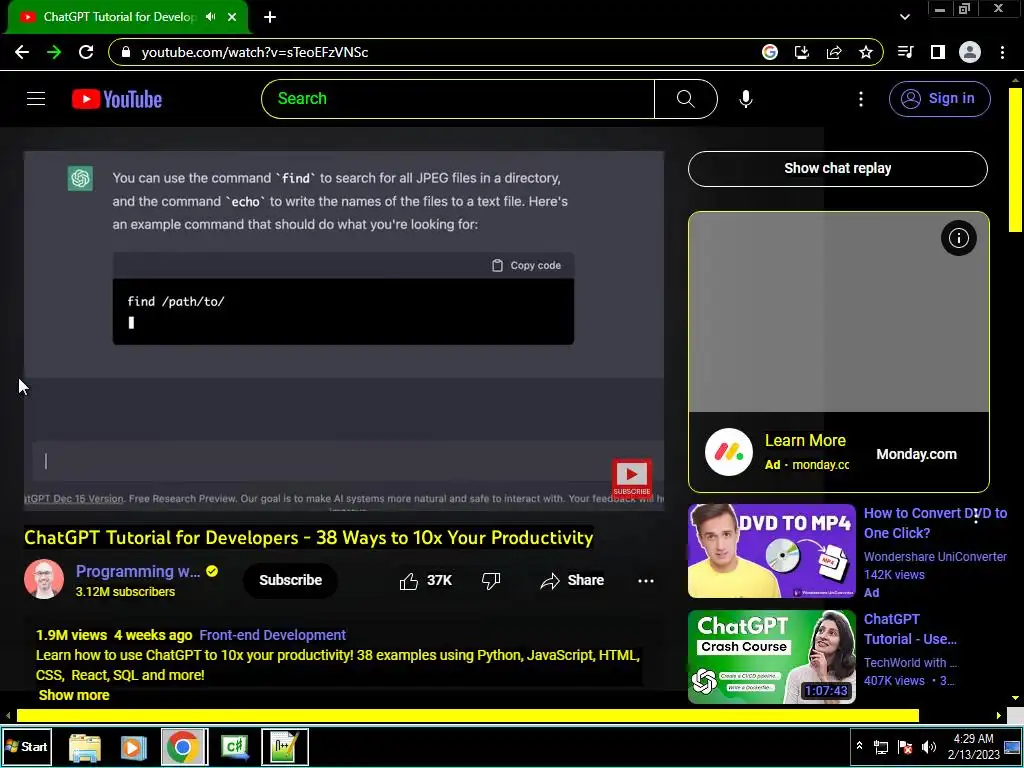Image resolution: width=1024 pixels, height=768 pixels.
Task: Click the Monday.com logo in ad
Action: pos(728,452)
